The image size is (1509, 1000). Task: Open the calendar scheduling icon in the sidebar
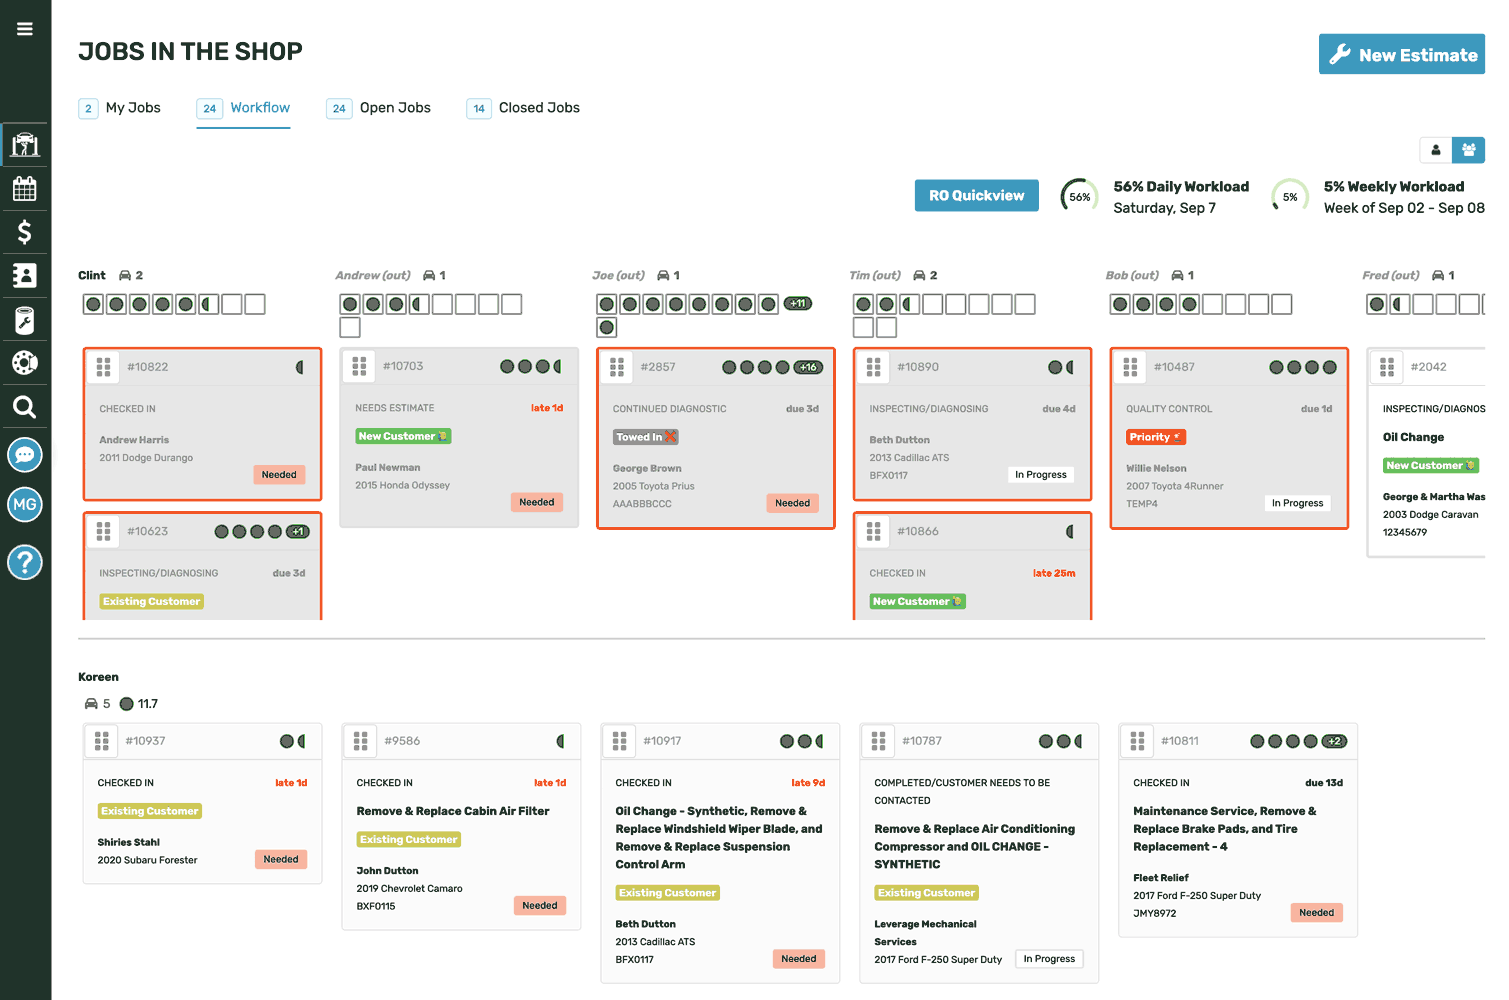pyautogui.click(x=25, y=188)
